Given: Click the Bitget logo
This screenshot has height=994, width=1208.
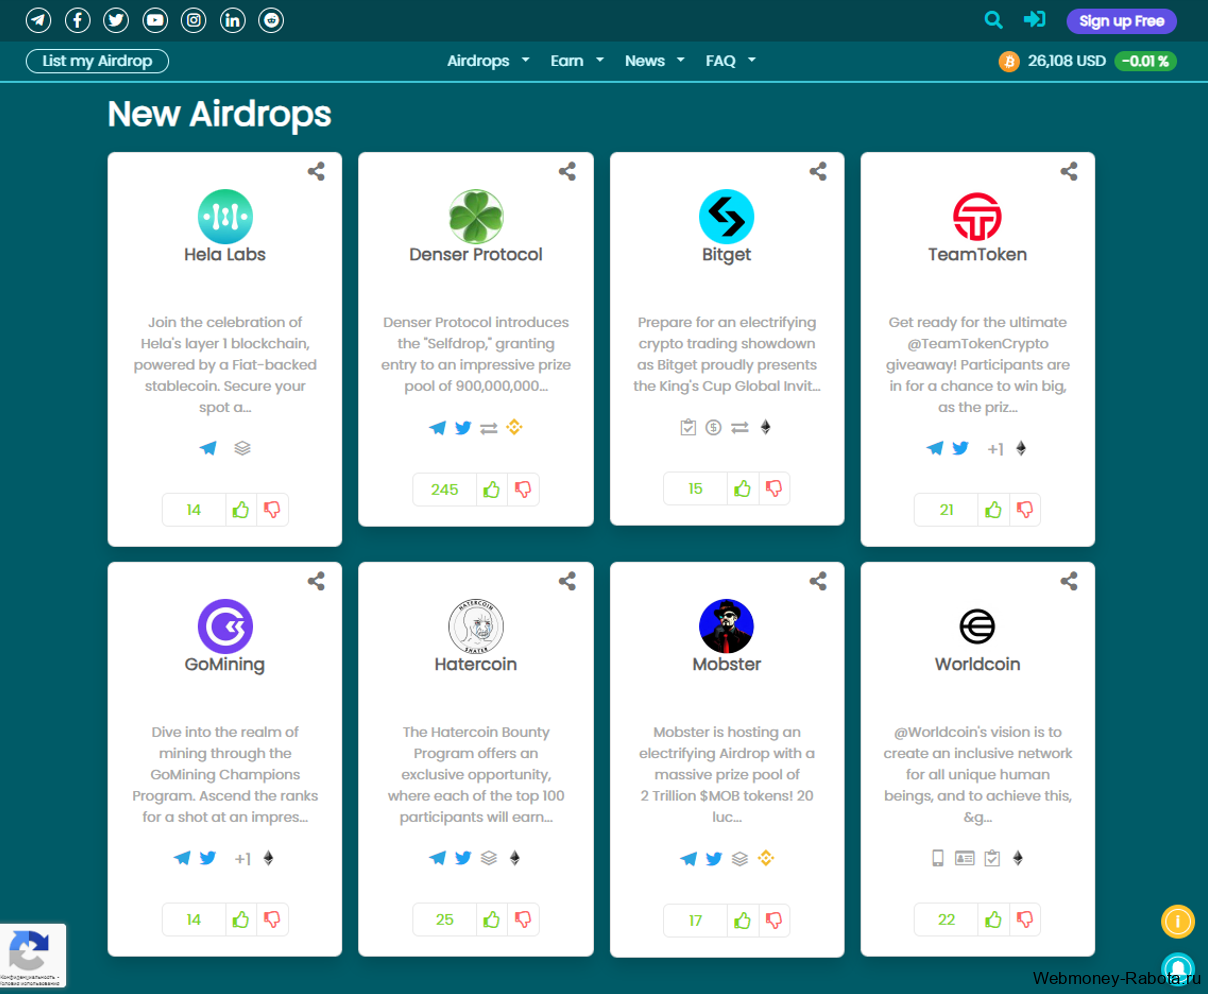Looking at the screenshot, I should pos(726,216).
